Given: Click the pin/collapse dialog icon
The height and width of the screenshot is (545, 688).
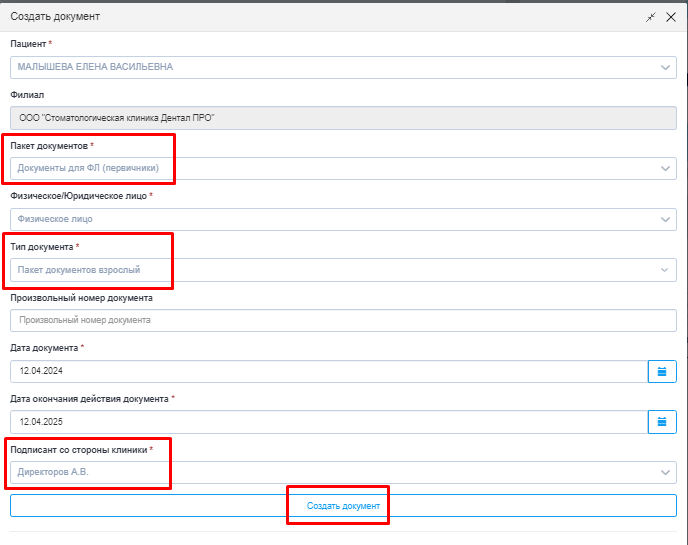Looking at the screenshot, I should click(651, 17).
